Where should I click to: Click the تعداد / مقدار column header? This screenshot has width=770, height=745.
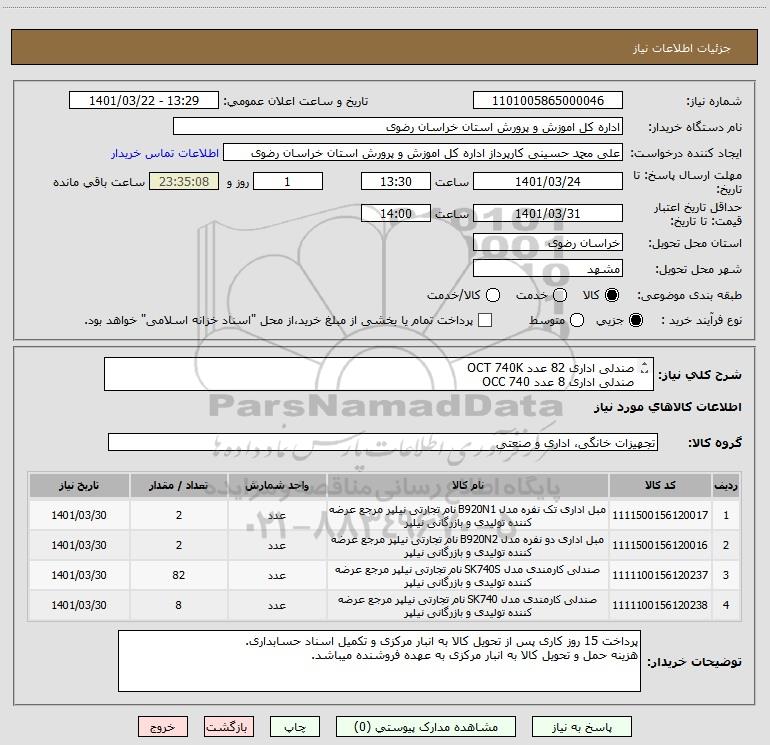[x=178, y=486]
